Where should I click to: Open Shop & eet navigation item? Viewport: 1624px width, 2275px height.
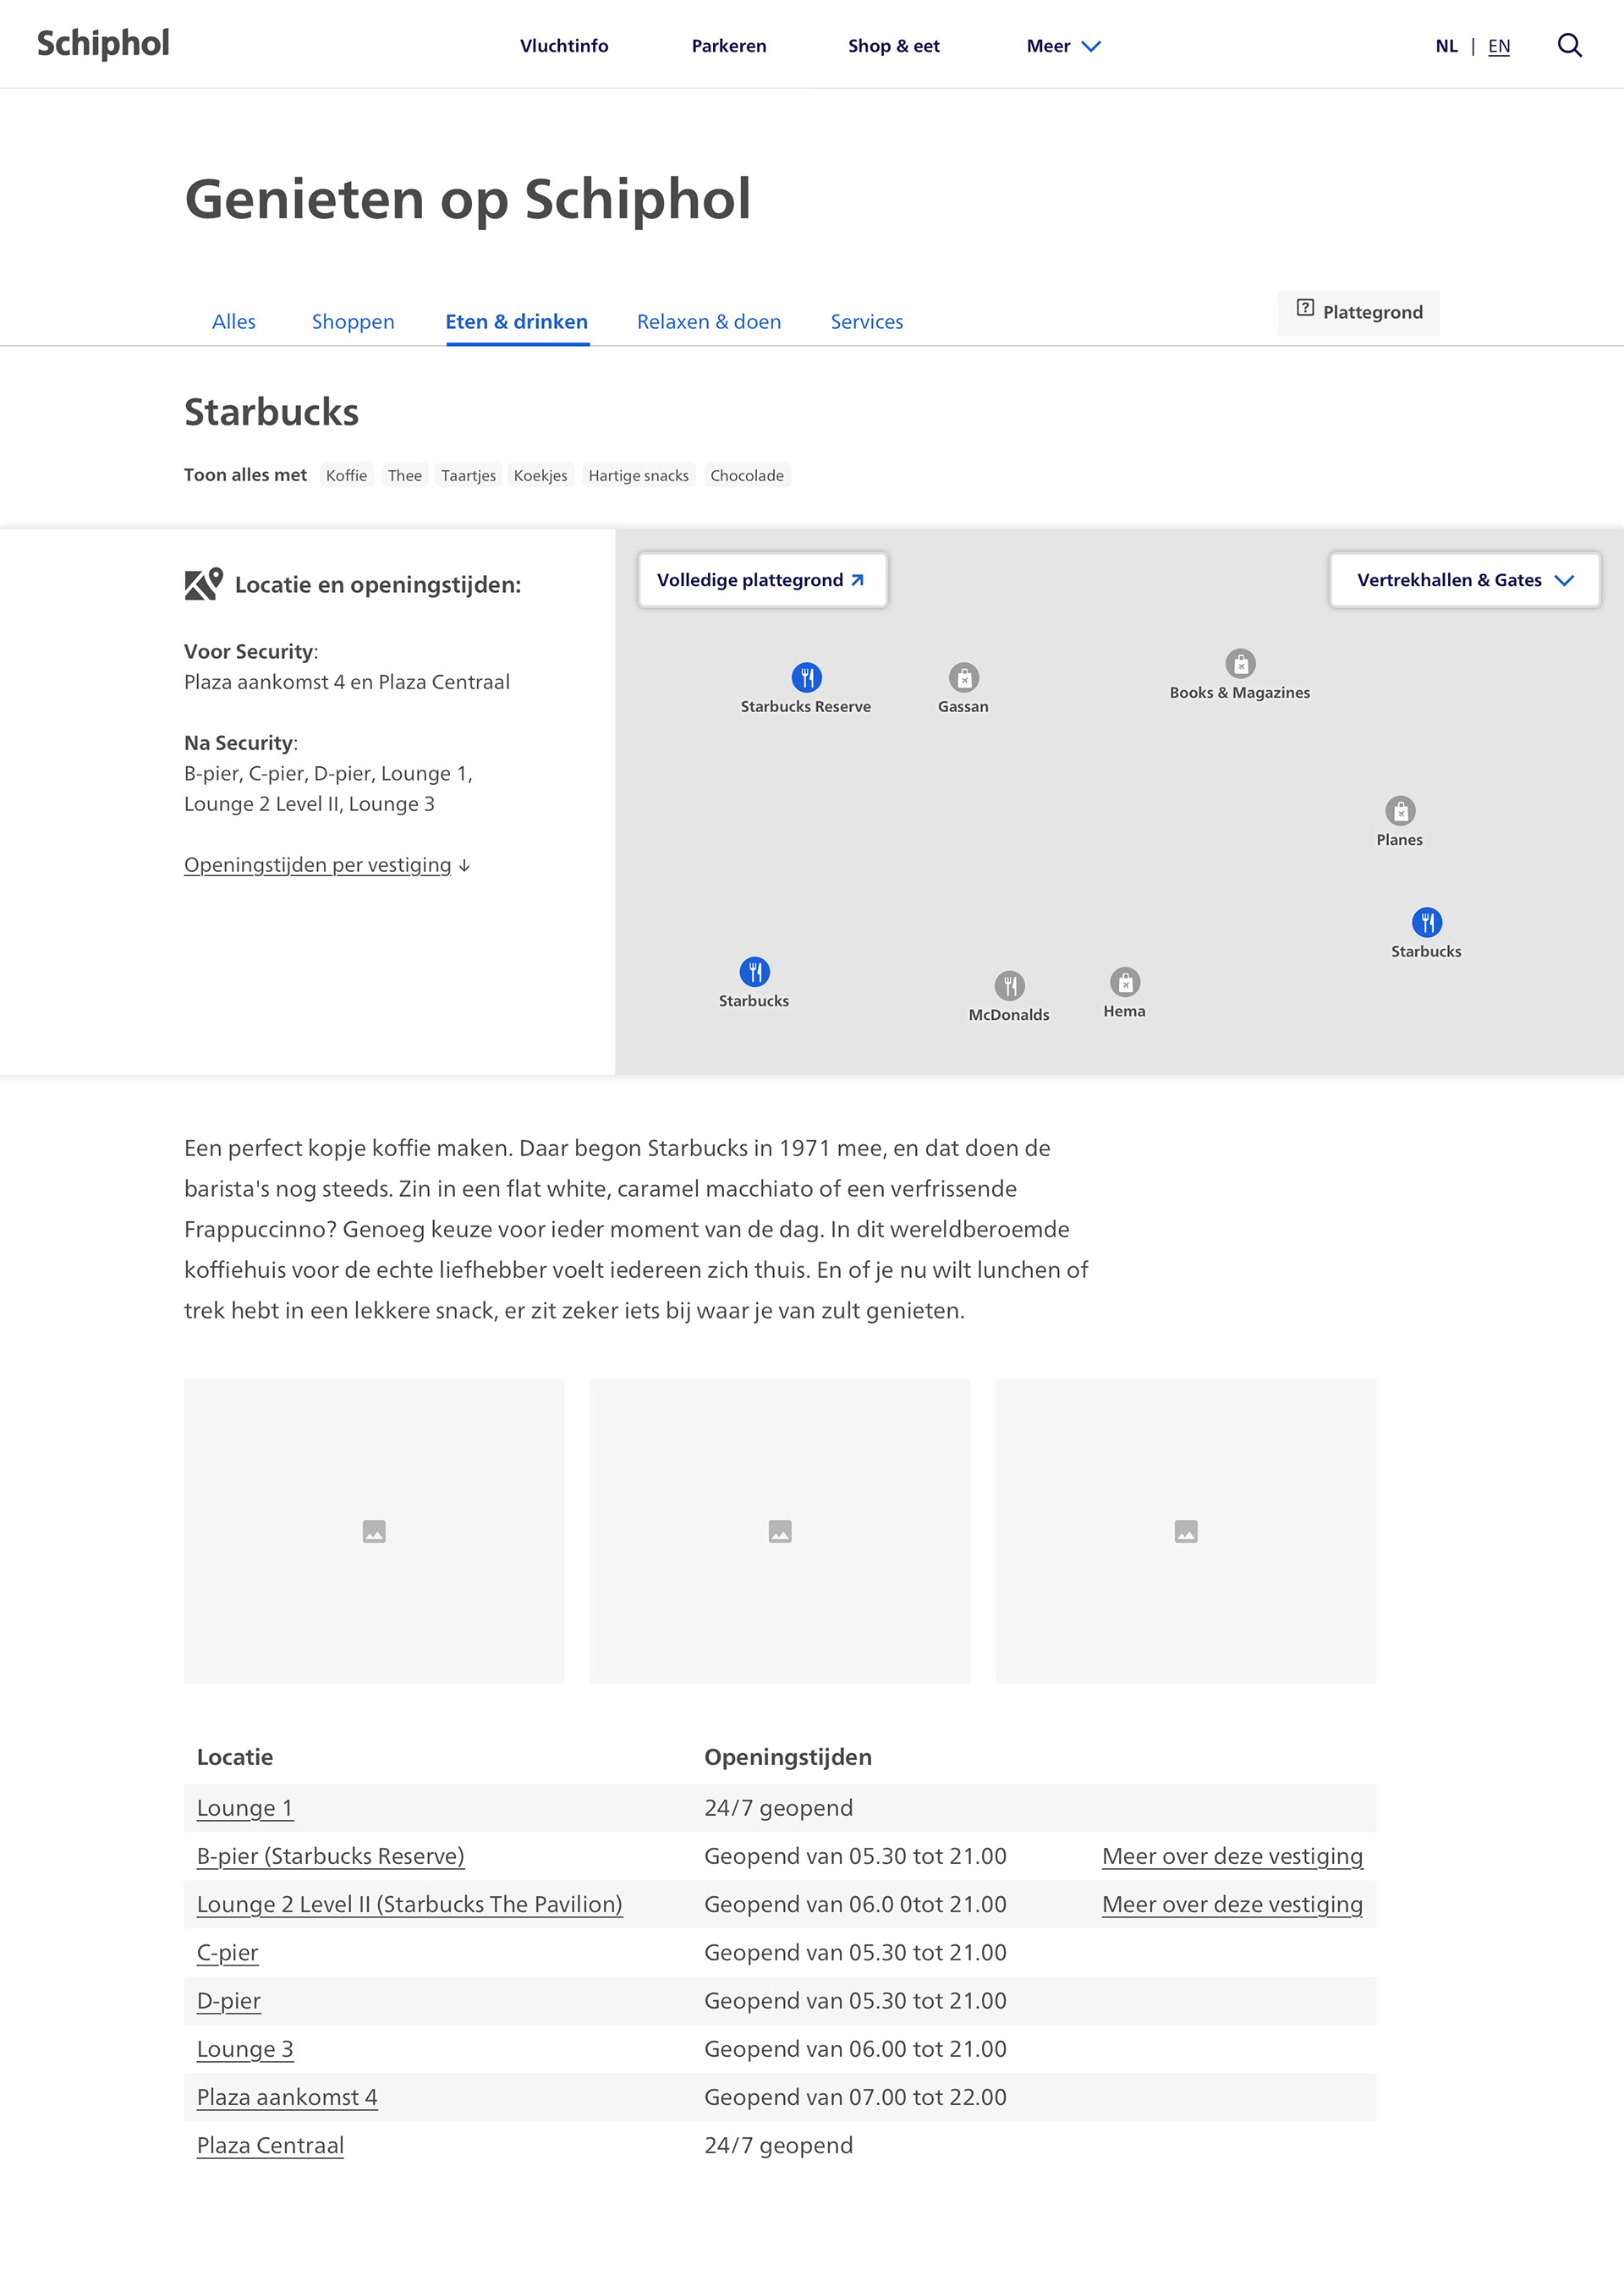coord(894,46)
